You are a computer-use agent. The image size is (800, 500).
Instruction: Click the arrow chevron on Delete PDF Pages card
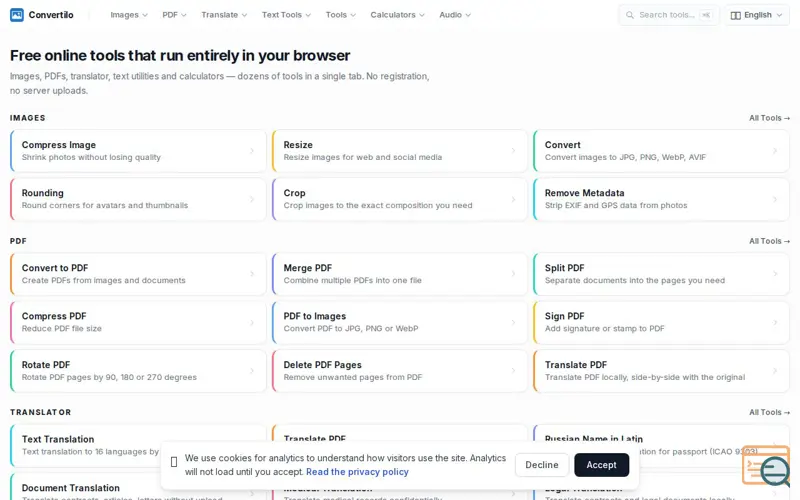(x=513, y=371)
